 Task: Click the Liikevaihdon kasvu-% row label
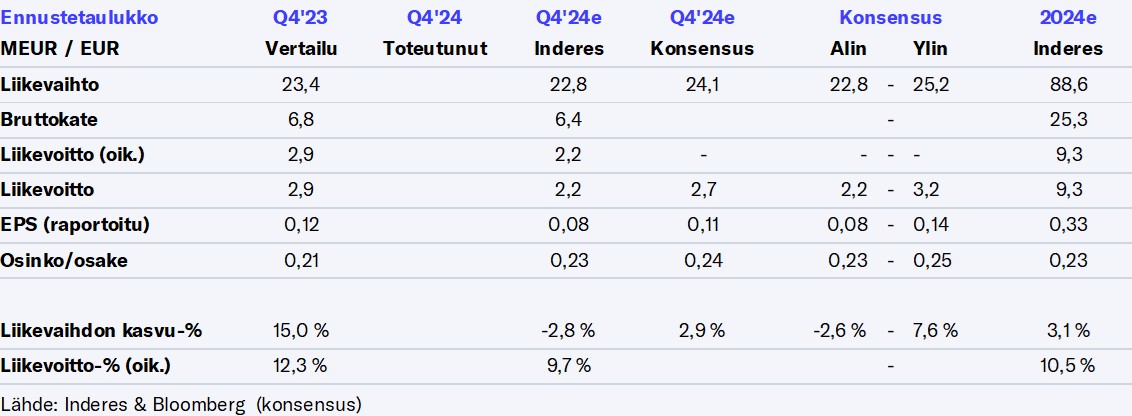pos(101,330)
